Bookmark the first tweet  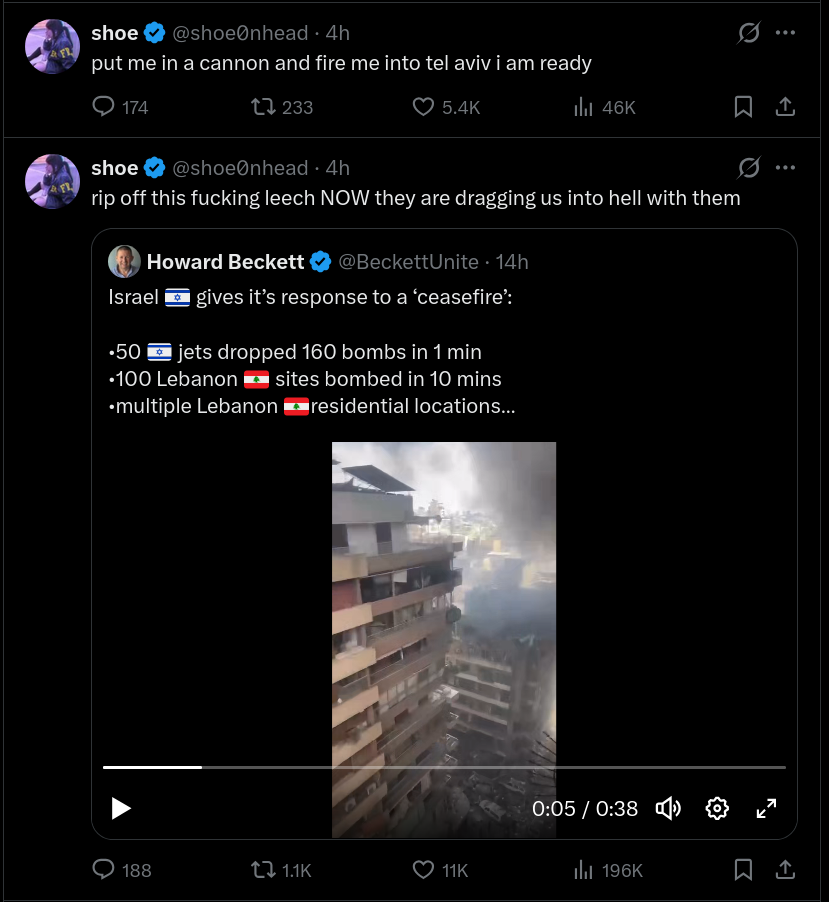743,107
